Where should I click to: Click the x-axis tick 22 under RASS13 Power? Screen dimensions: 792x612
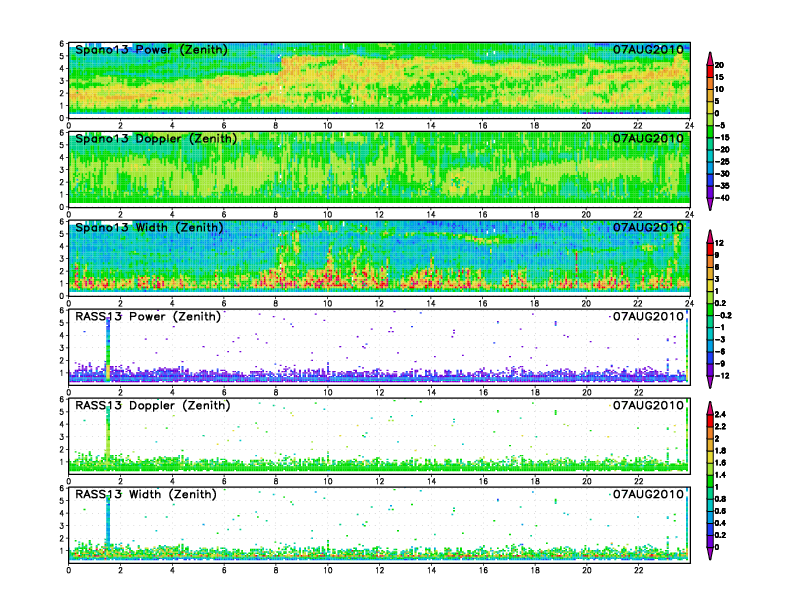(638, 392)
